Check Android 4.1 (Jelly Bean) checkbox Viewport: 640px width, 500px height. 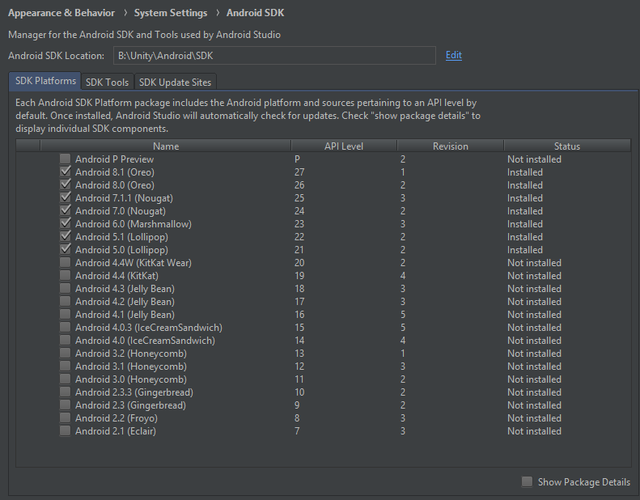[x=65, y=314]
